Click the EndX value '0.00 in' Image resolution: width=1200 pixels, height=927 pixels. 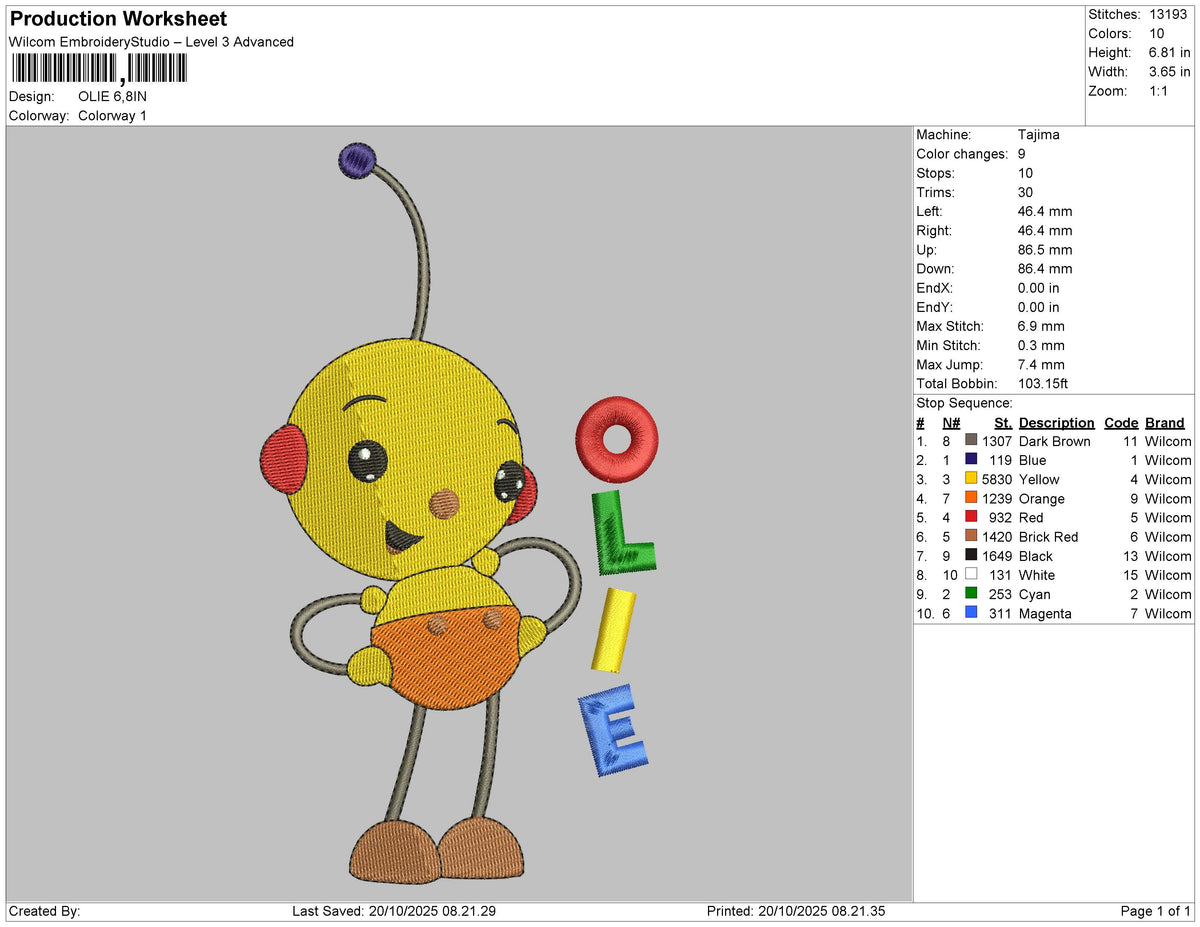coord(1039,288)
